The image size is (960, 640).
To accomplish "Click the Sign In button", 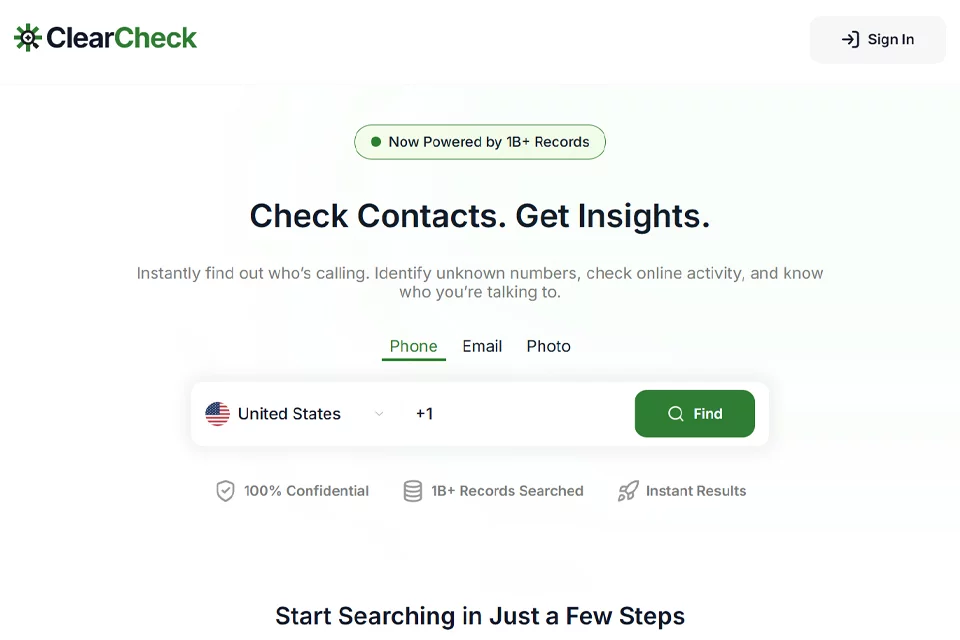I will [x=877, y=40].
